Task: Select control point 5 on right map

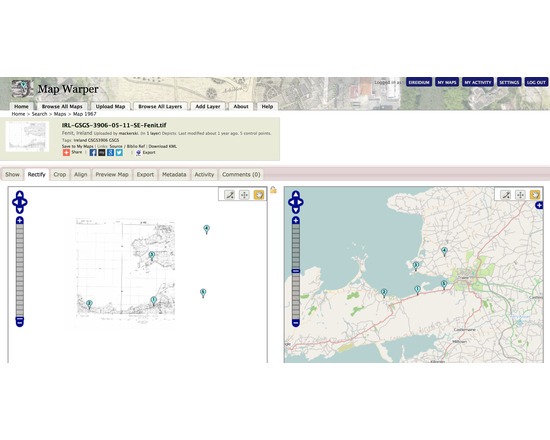Action: pyautogui.click(x=444, y=285)
